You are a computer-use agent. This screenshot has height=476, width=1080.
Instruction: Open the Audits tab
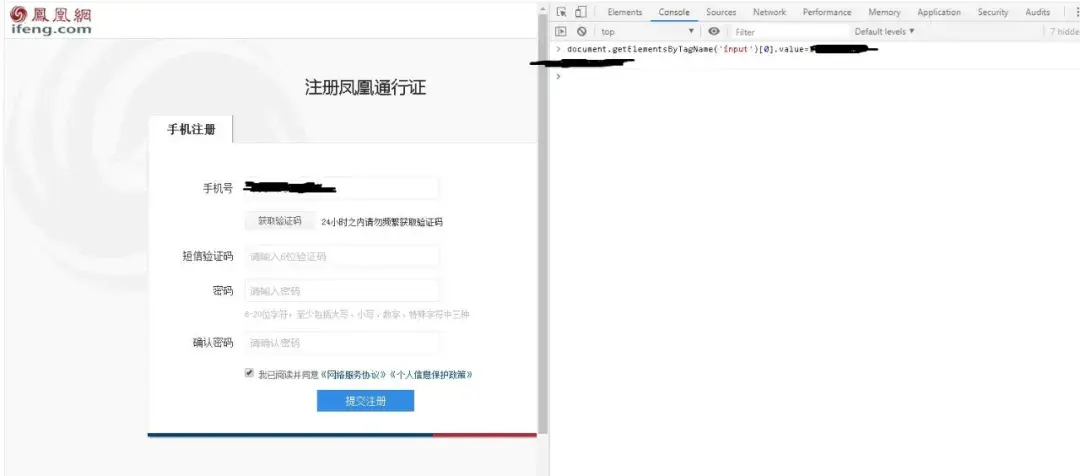(x=1037, y=12)
